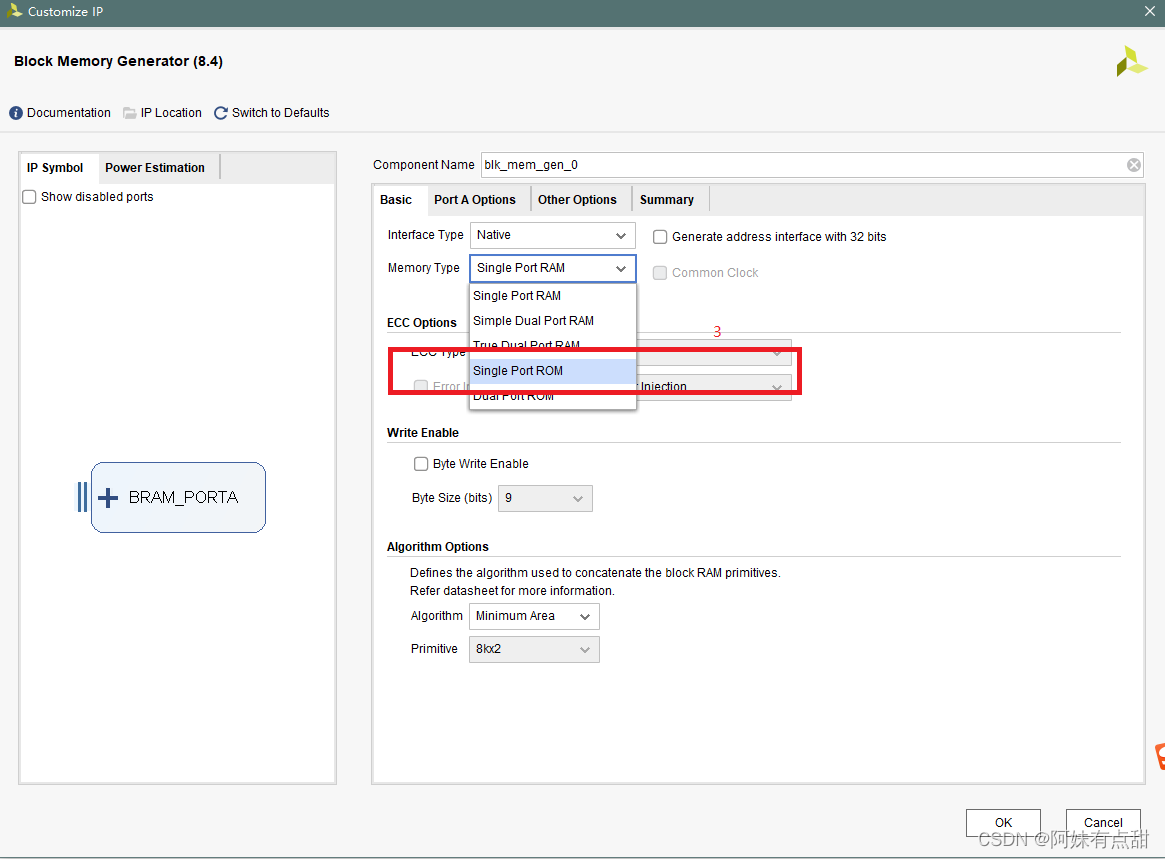Viewport: 1165px width, 859px height.
Task: Choose True Dual Port RAM option
Action: 553,345
